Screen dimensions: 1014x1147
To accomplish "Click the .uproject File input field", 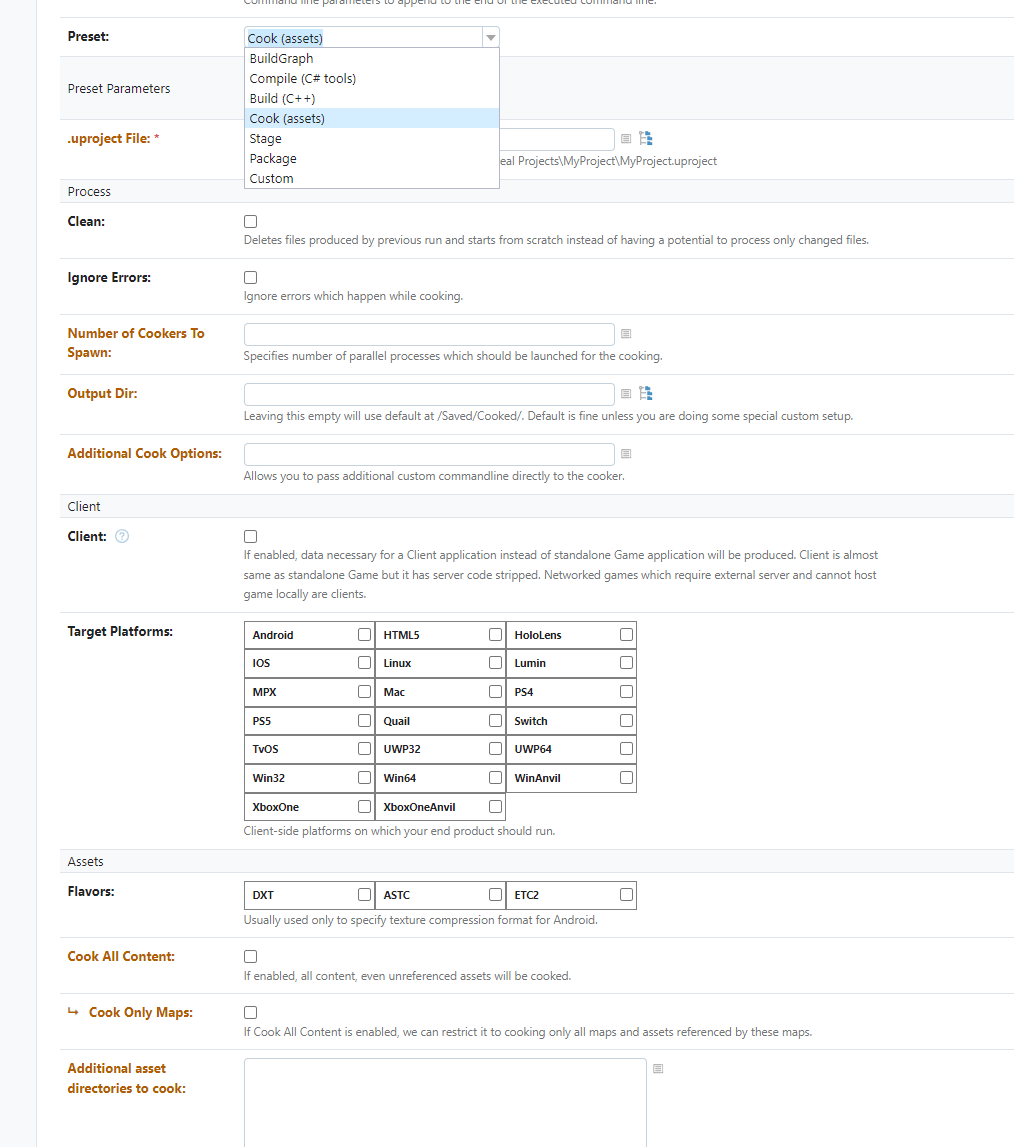I will coord(557,139).
